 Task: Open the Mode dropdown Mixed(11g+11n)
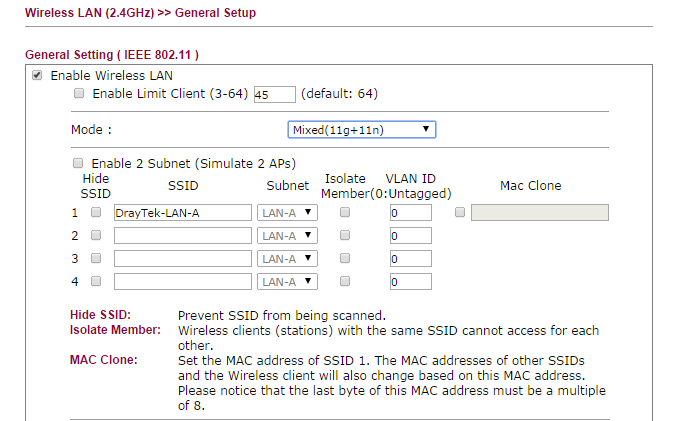tap(361, 130)
